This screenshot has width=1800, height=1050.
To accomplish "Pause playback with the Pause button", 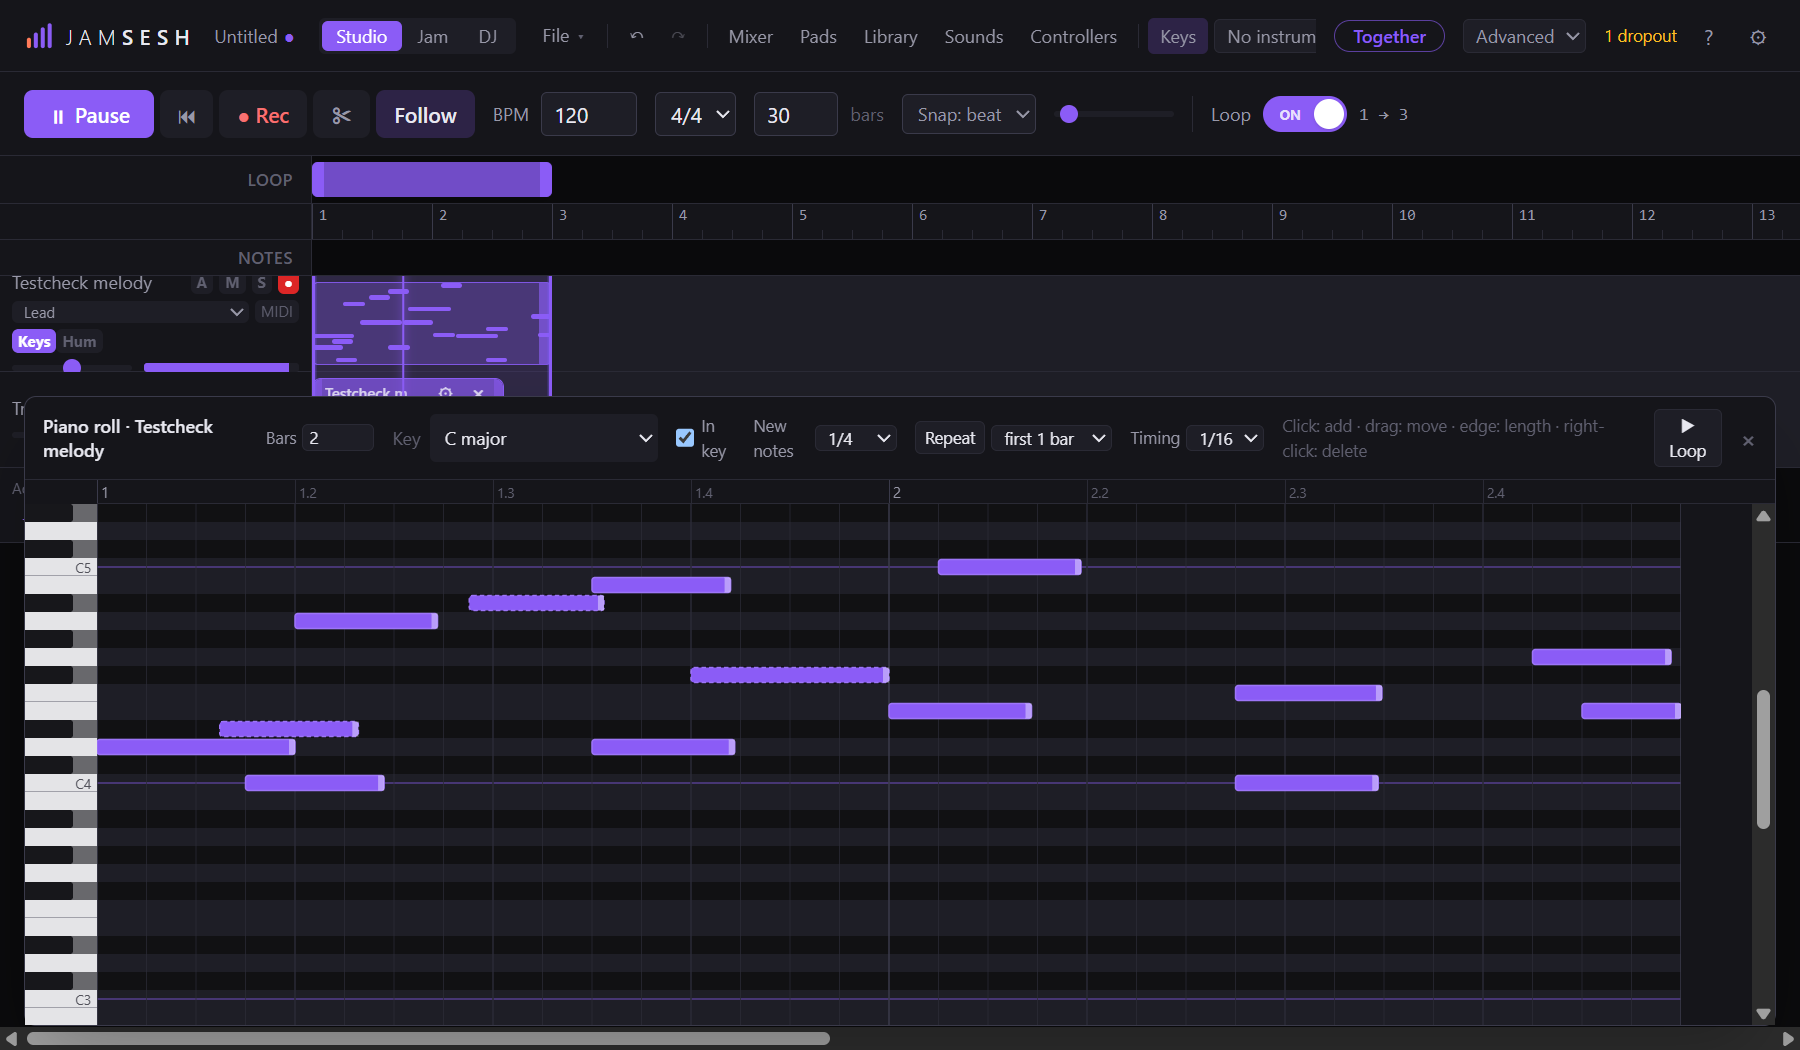I will click(x=89, y=115).
